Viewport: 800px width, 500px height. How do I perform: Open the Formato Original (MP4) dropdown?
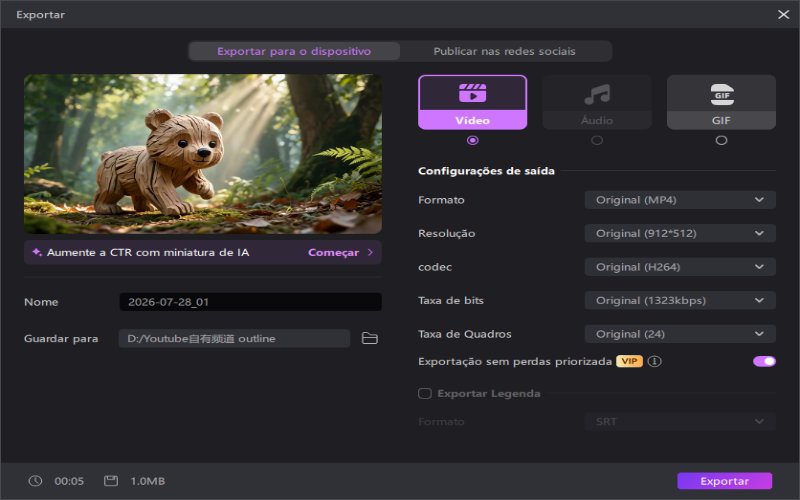(x=680, y=200)
